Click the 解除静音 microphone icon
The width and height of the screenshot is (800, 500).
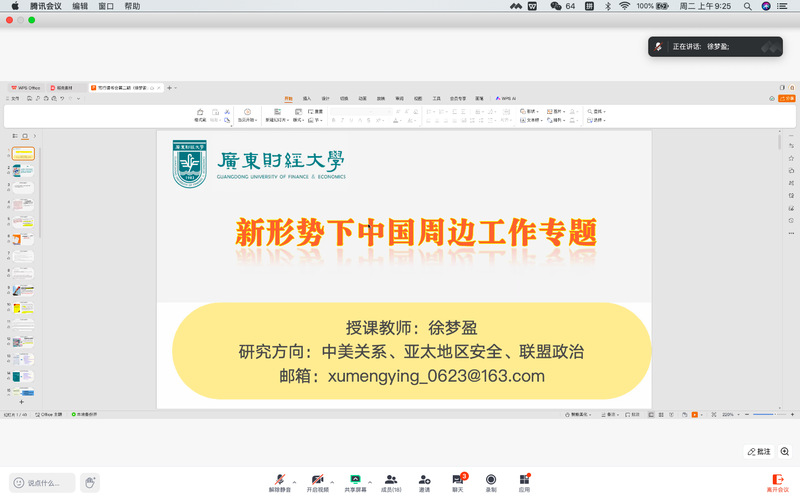pyautogui.click(x=281, y=480)
